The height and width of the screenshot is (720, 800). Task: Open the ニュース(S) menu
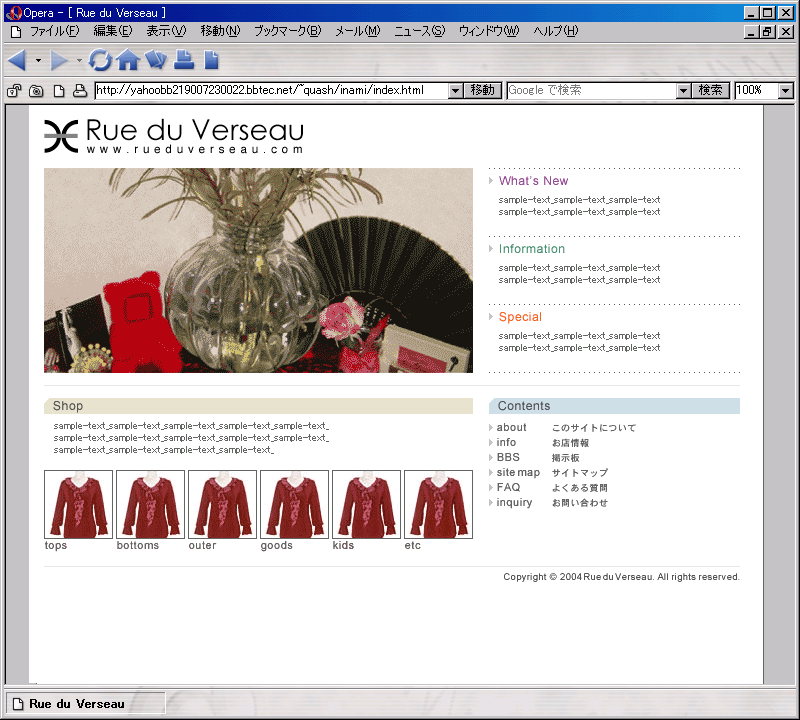point(419,32)
